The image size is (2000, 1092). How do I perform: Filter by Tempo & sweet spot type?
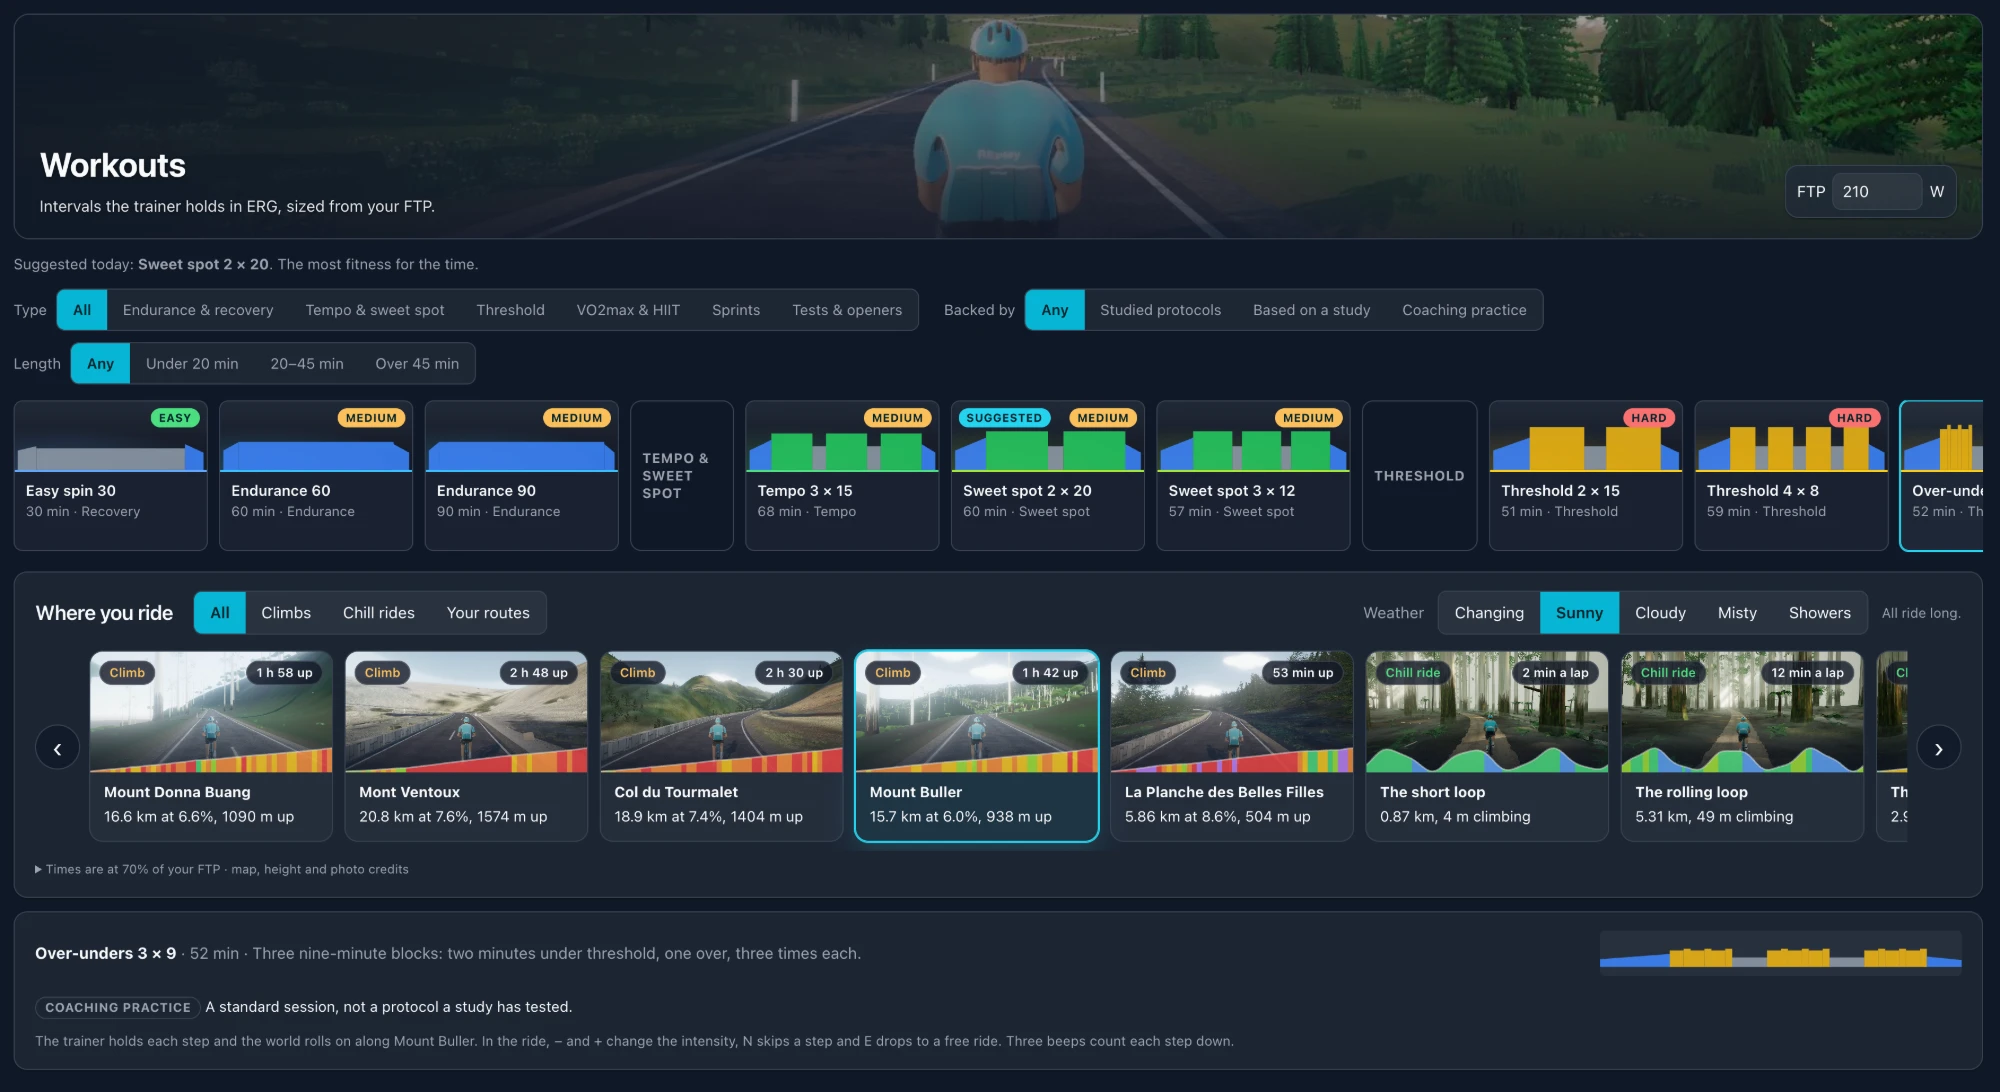(x=375, y=310)
